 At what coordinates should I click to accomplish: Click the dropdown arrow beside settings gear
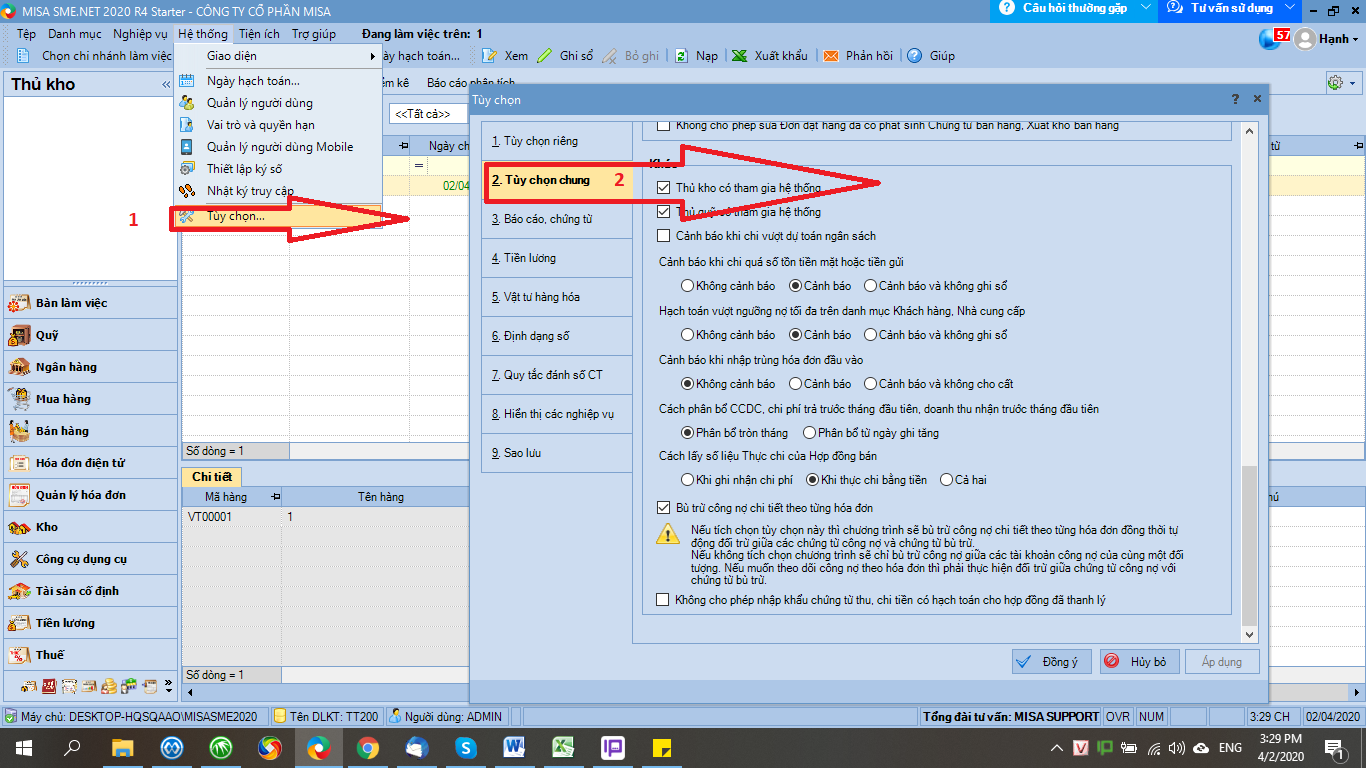coord(1353,84)
